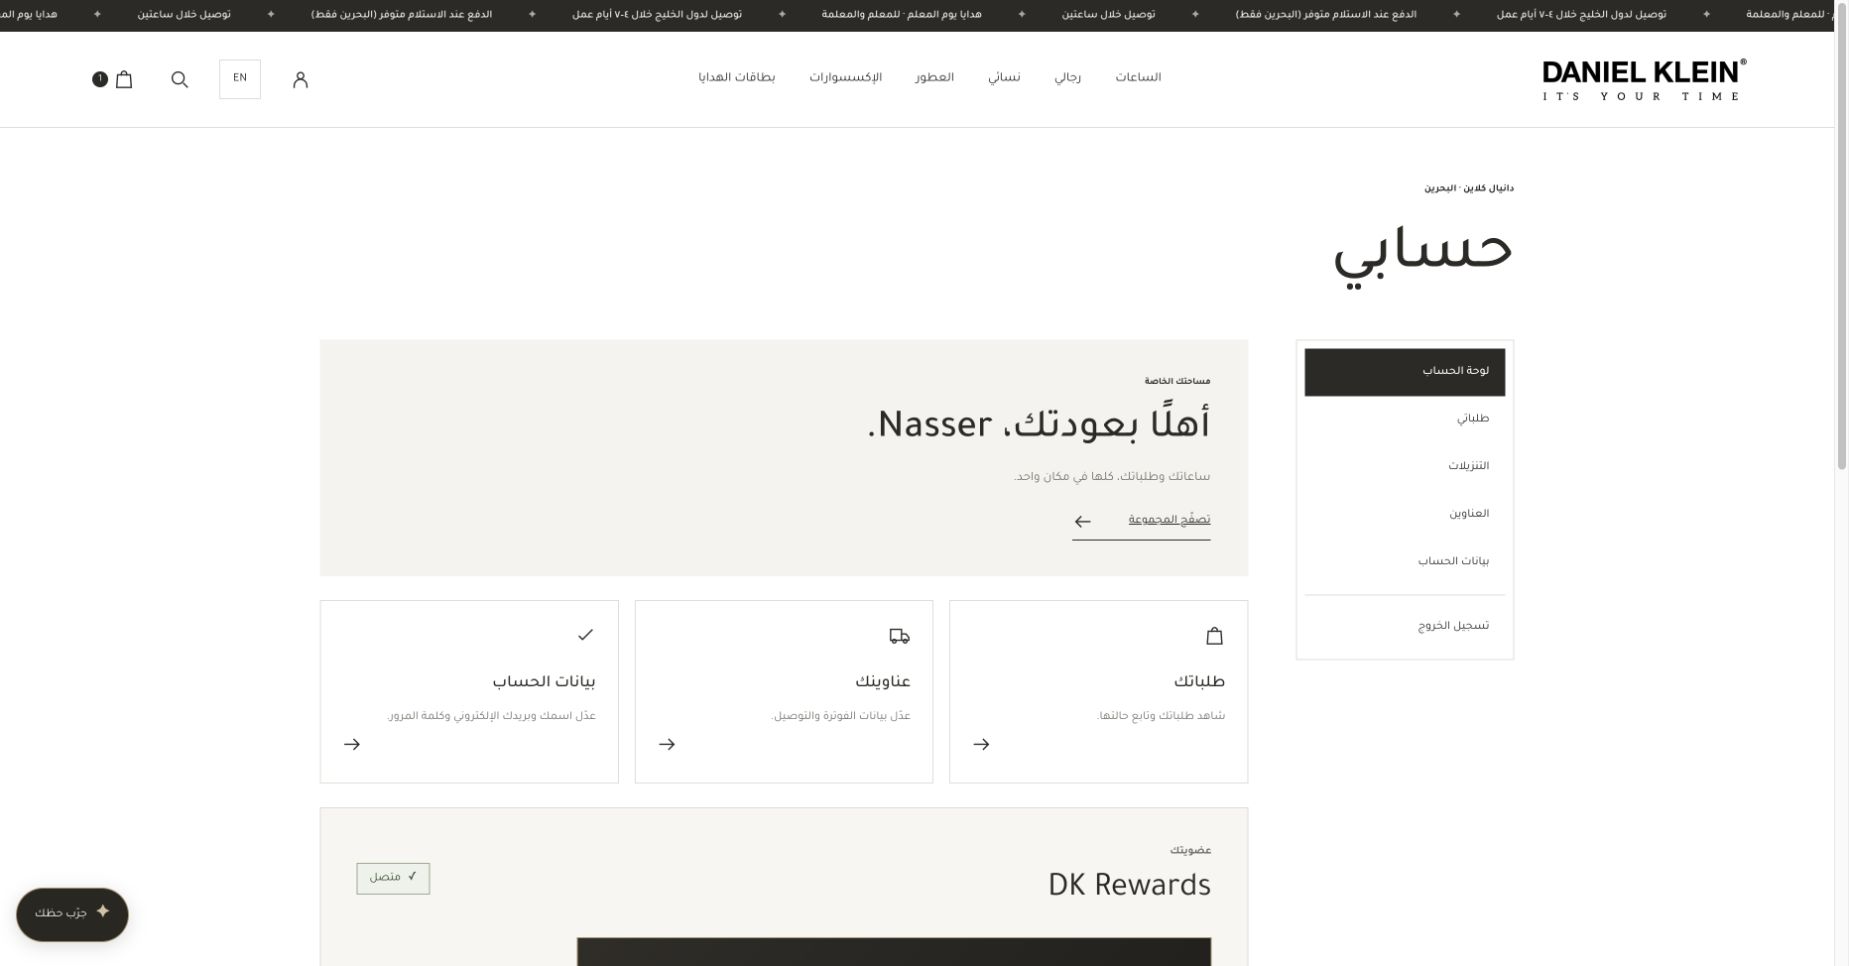Open the العطور menu item
The image size is (1849, 966).
pyautogui.click(x=934, y=78)
